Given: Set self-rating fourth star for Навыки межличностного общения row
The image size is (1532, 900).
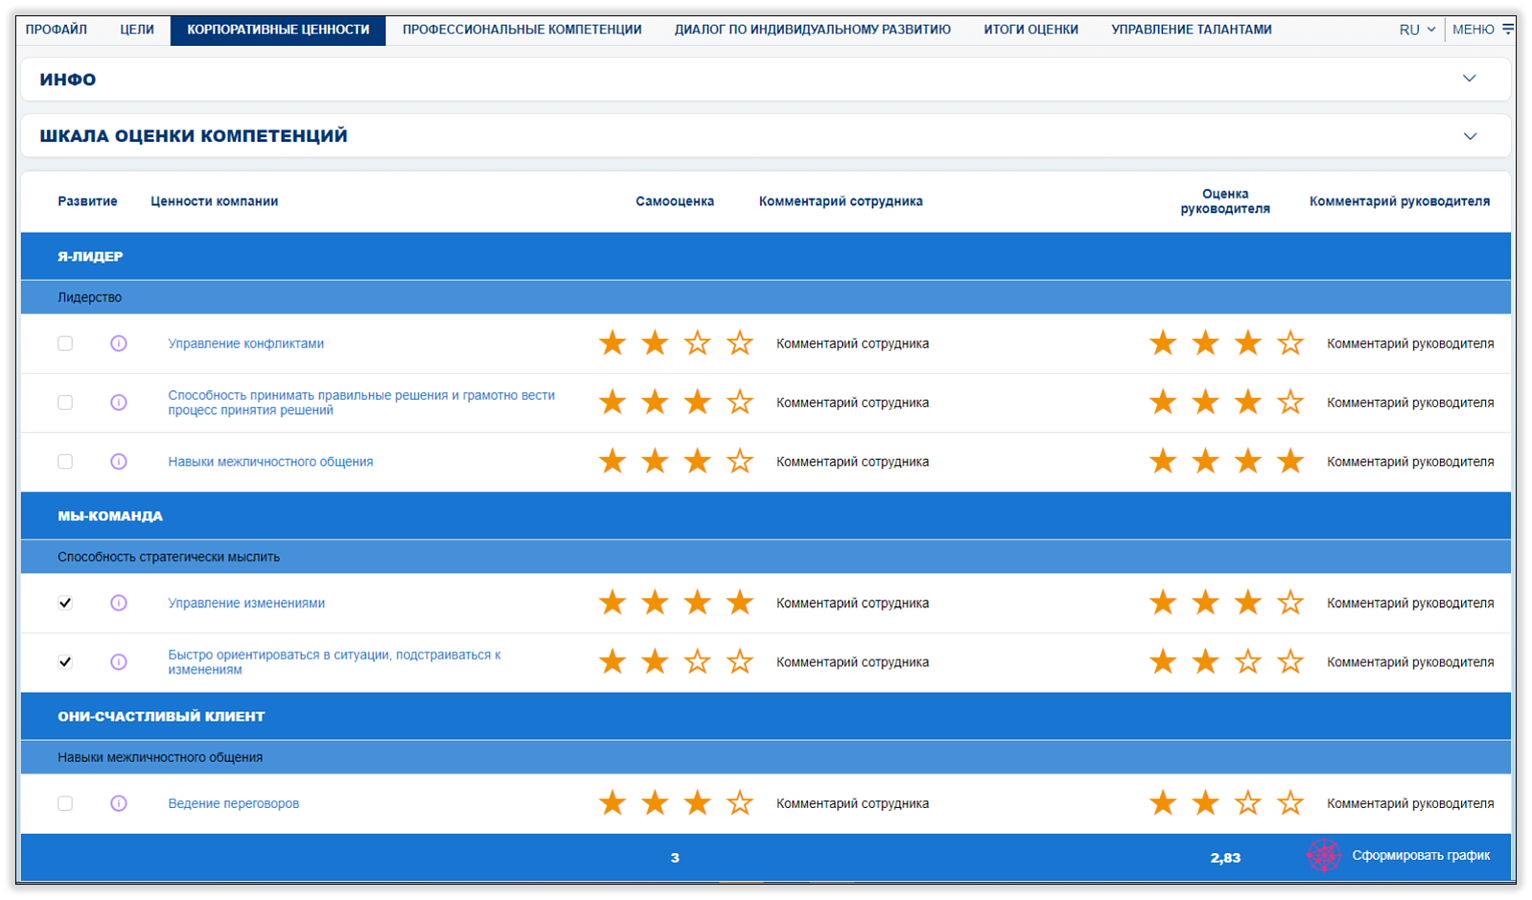Looking at the screenshot, I should (740, 461).
